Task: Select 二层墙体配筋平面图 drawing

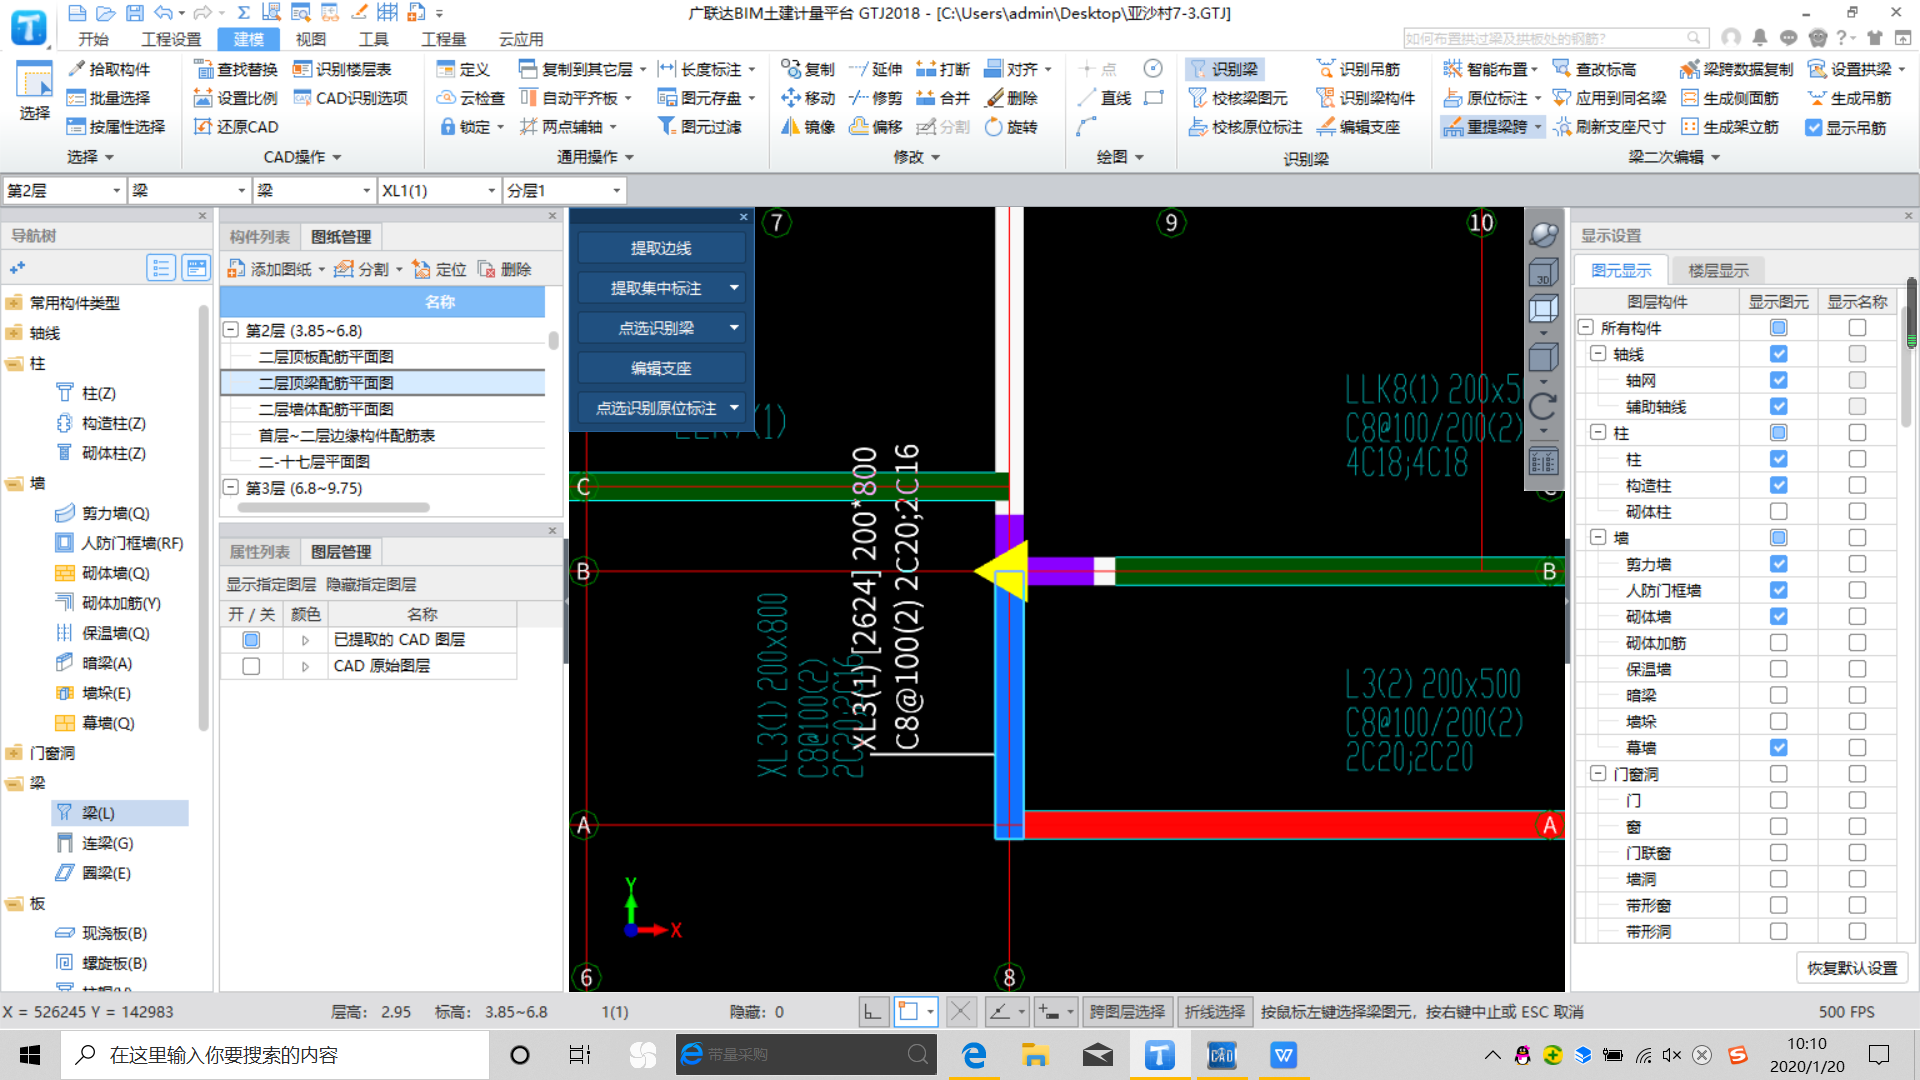Action: tap(326, 409)
